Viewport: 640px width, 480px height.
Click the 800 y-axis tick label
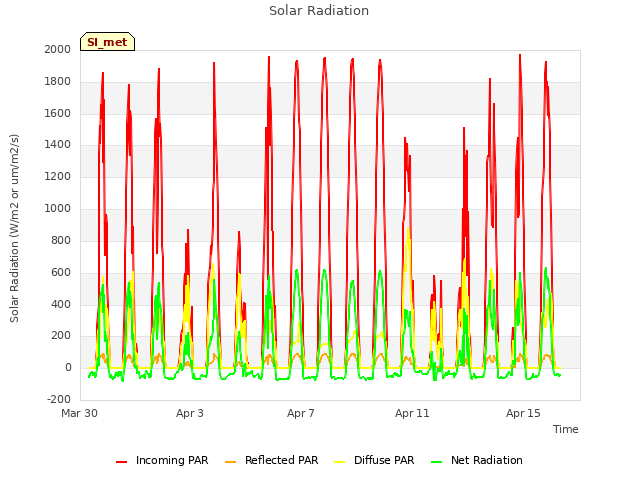click(x=61, y=240)
